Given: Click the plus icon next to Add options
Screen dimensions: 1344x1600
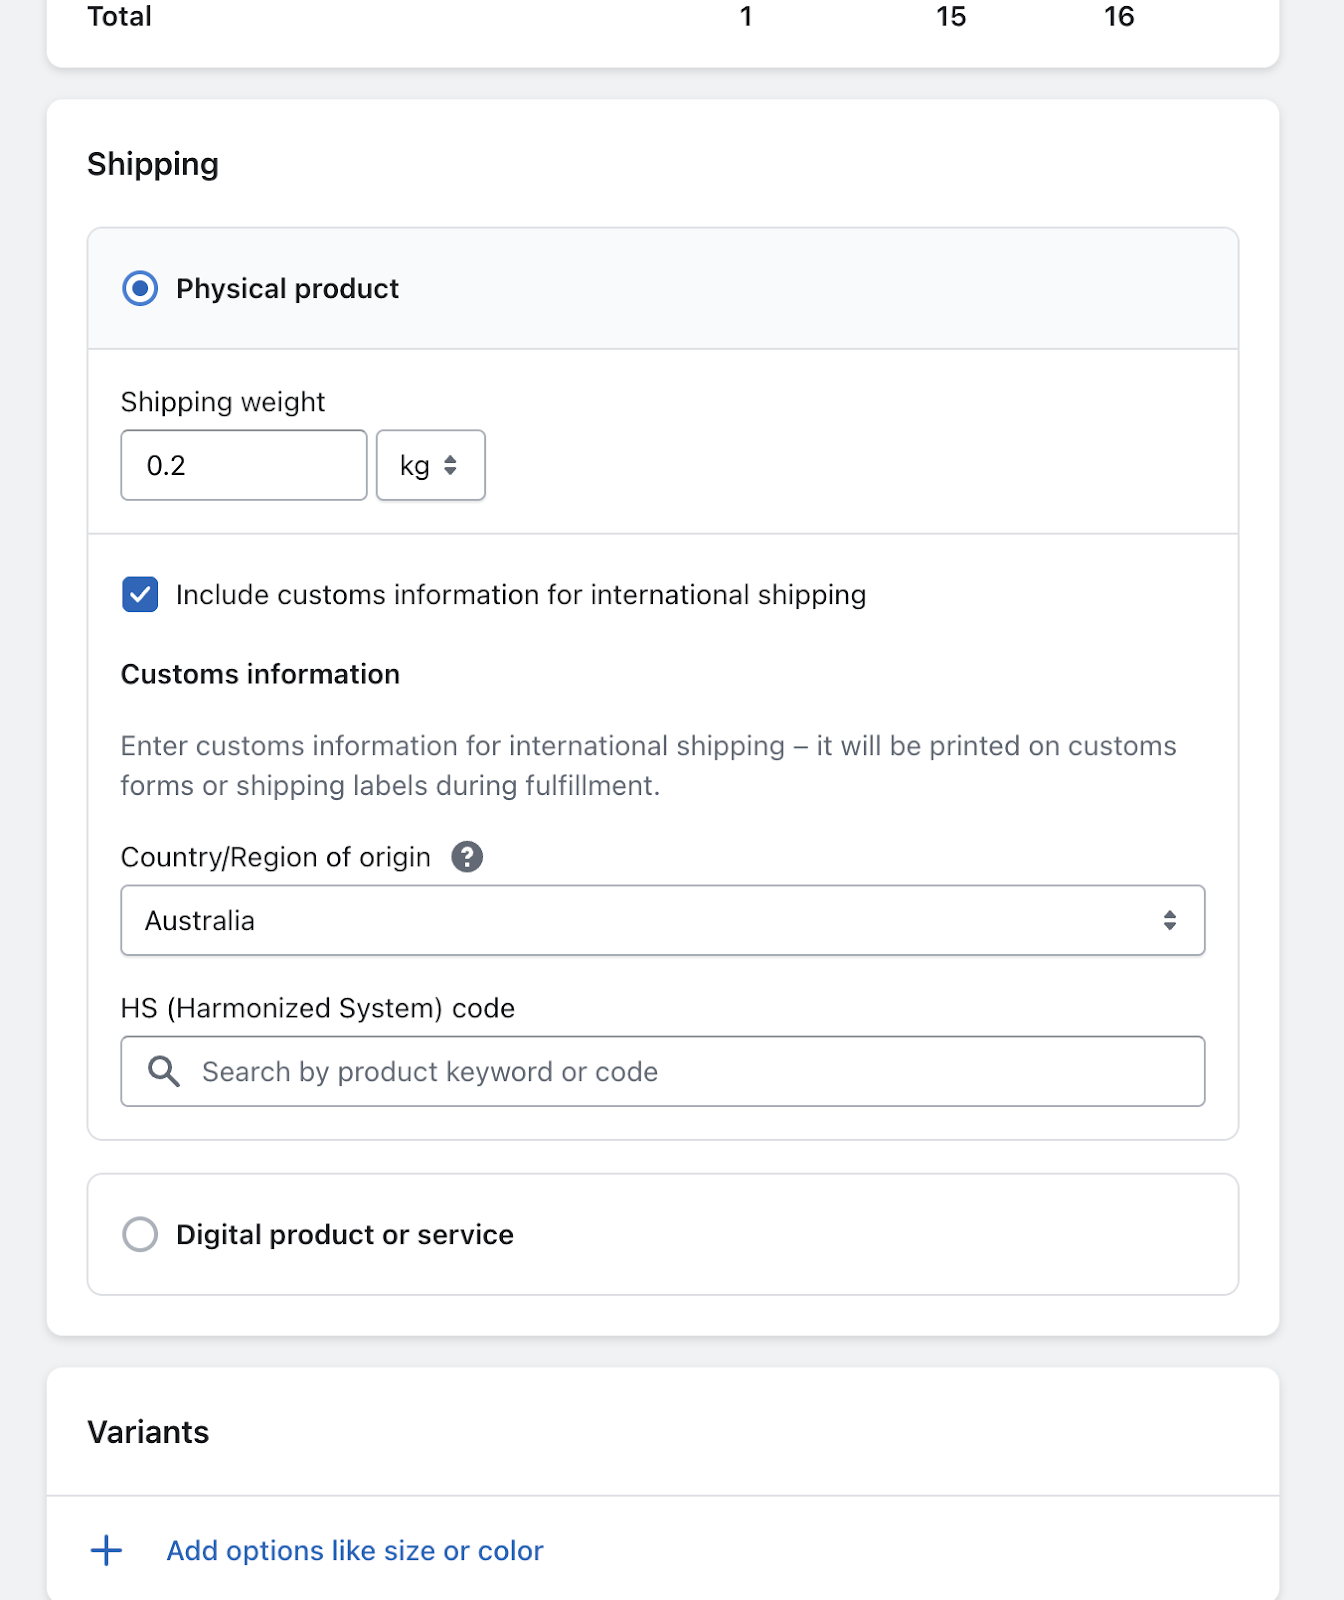Looking at the screenshot, I should (x=106, y=1551).
